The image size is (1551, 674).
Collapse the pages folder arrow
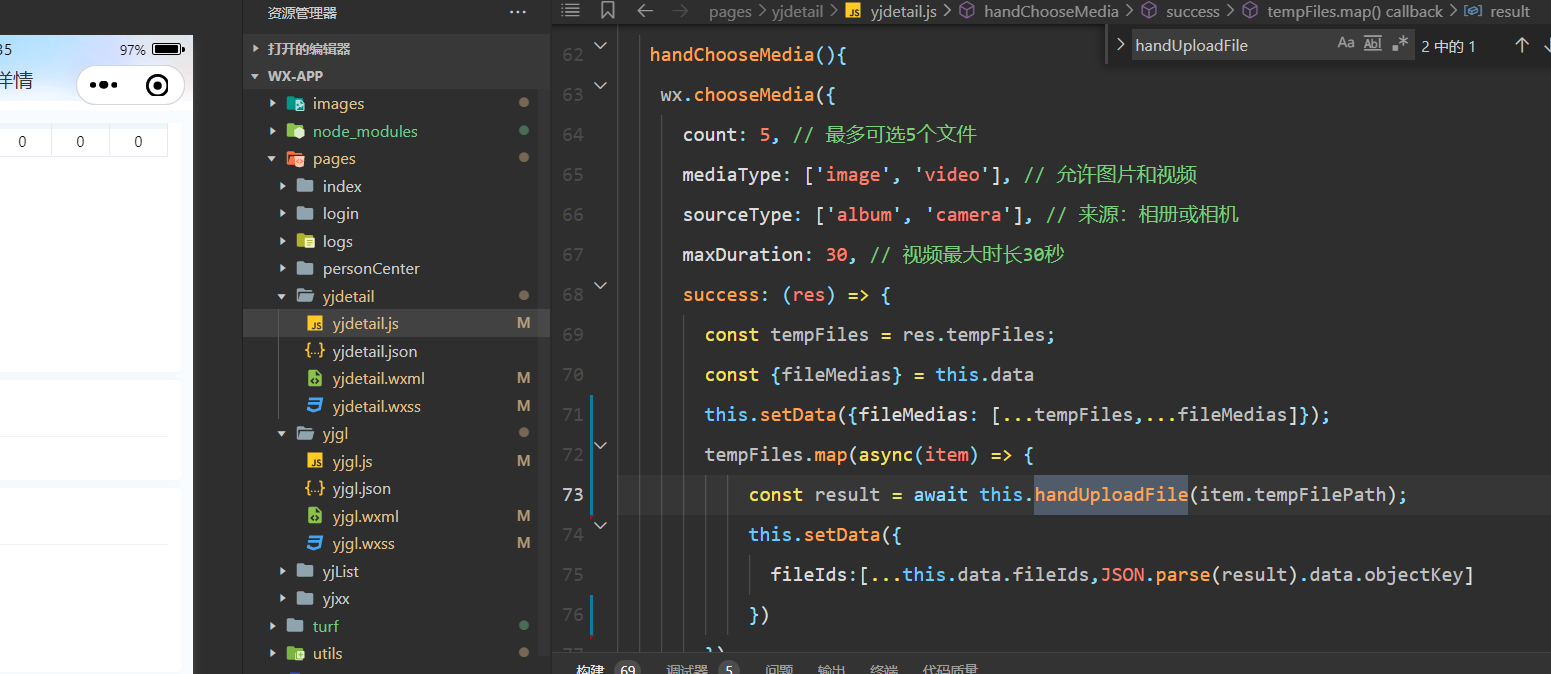point(272,159)
